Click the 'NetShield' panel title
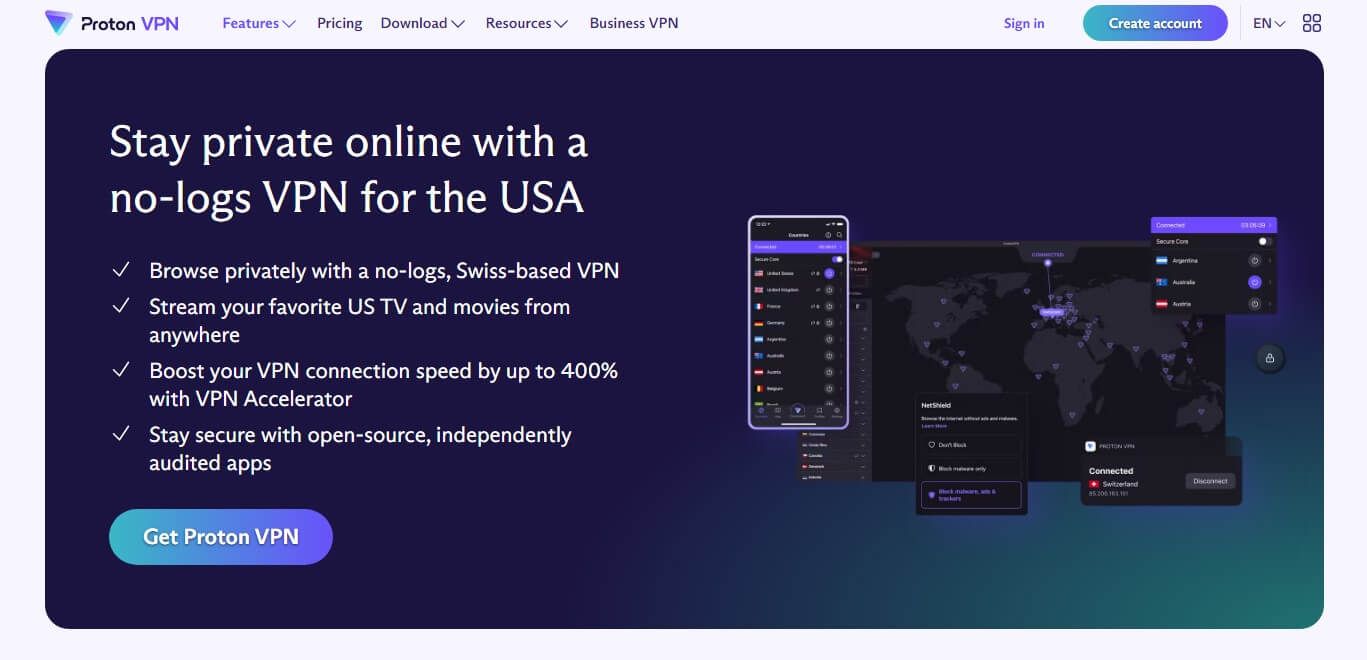Viewport: 1367px width, 660px height. point(936,406)
